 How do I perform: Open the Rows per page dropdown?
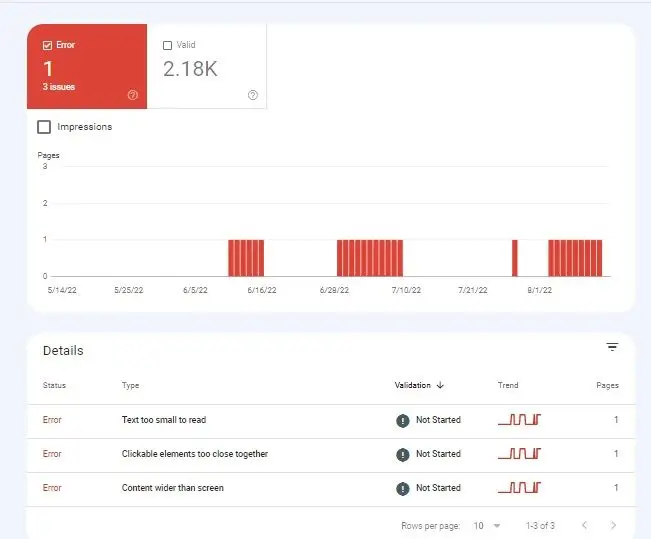(487, 526)
